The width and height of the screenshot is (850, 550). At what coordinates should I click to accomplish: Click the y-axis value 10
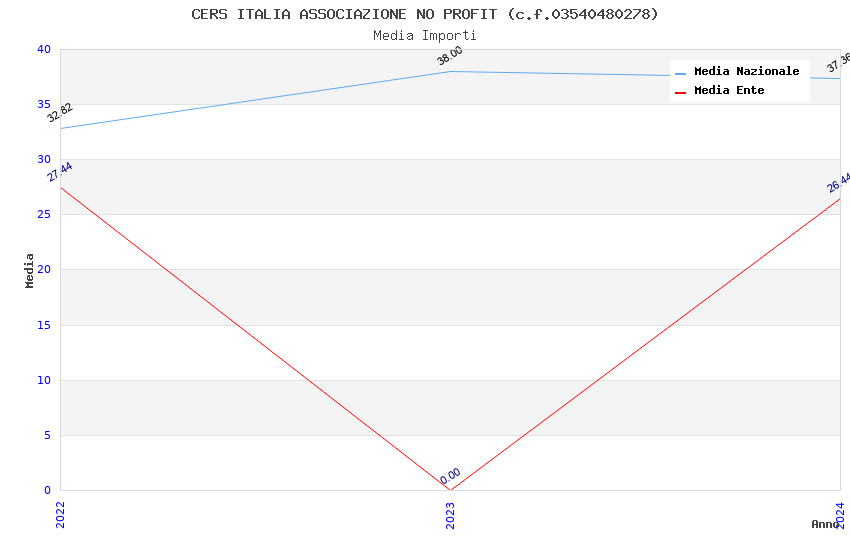click(x=44, y=380)
